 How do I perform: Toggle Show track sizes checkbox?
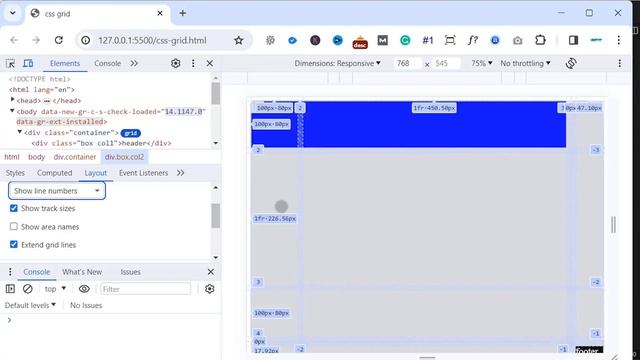point(13,208)
